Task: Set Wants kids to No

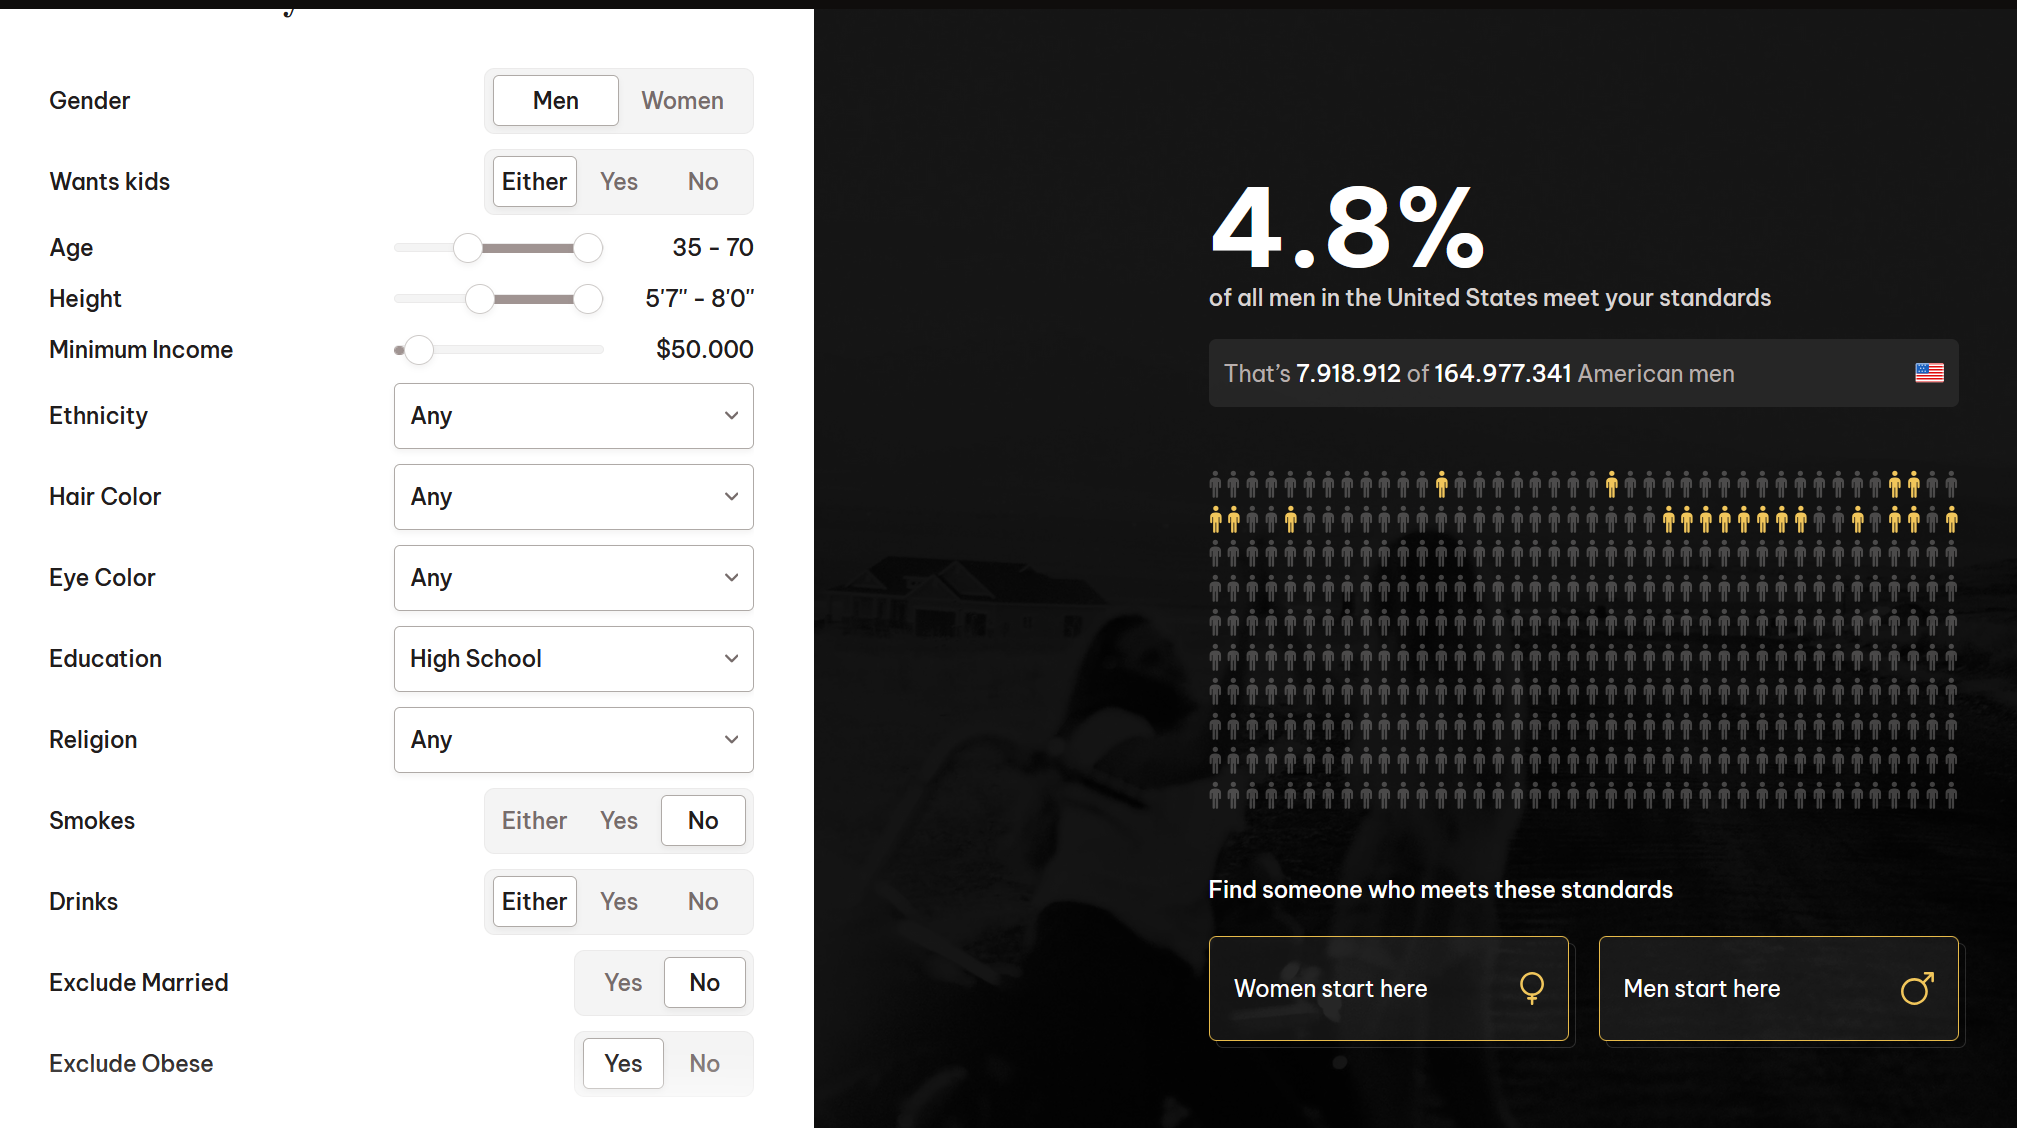Action: [703, 182]
